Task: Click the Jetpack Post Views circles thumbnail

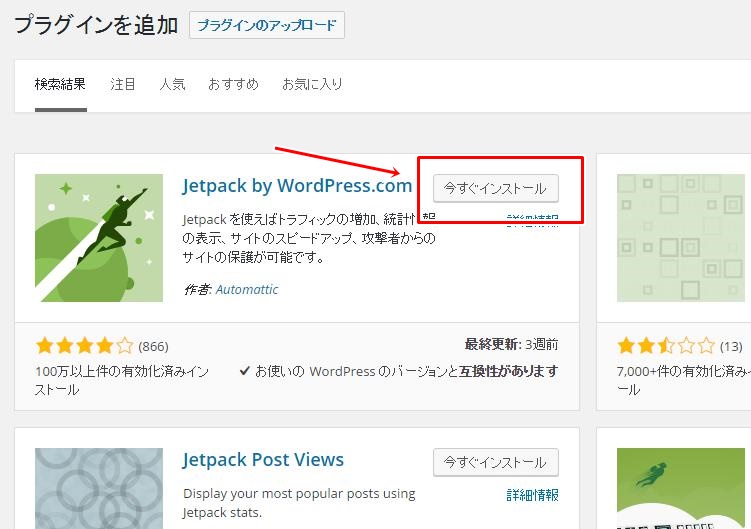Action: (x=99, y=489)
